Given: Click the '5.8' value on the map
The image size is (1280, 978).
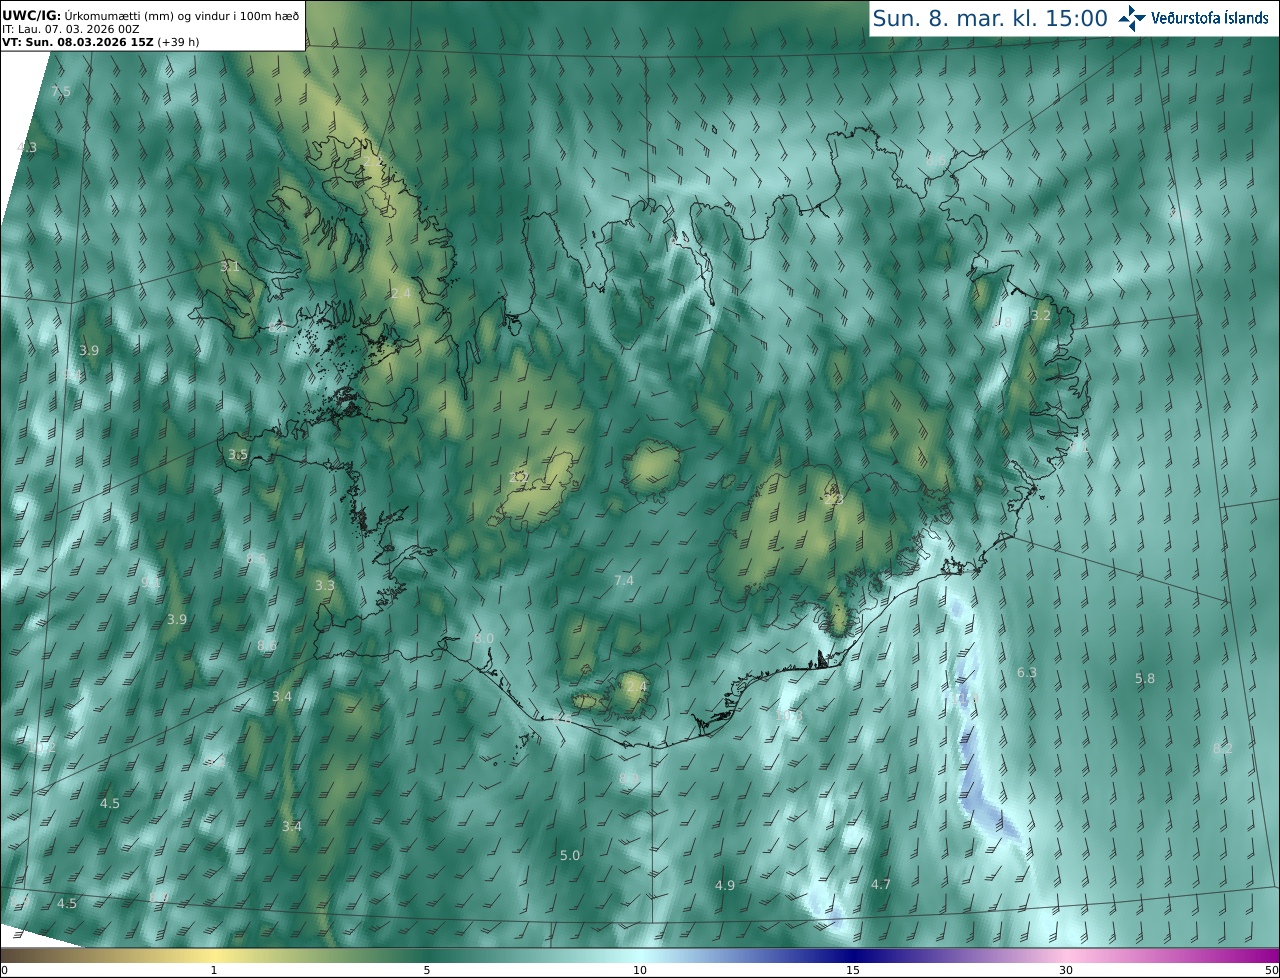Looking at the screenshot, I should tap(1145, 678).
